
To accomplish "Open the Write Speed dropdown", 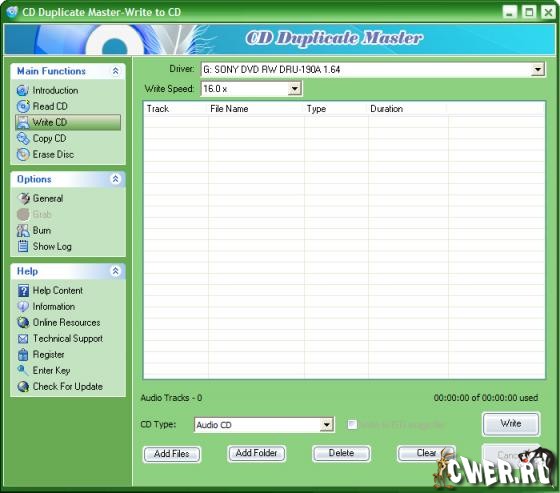I will coord(295,89).
